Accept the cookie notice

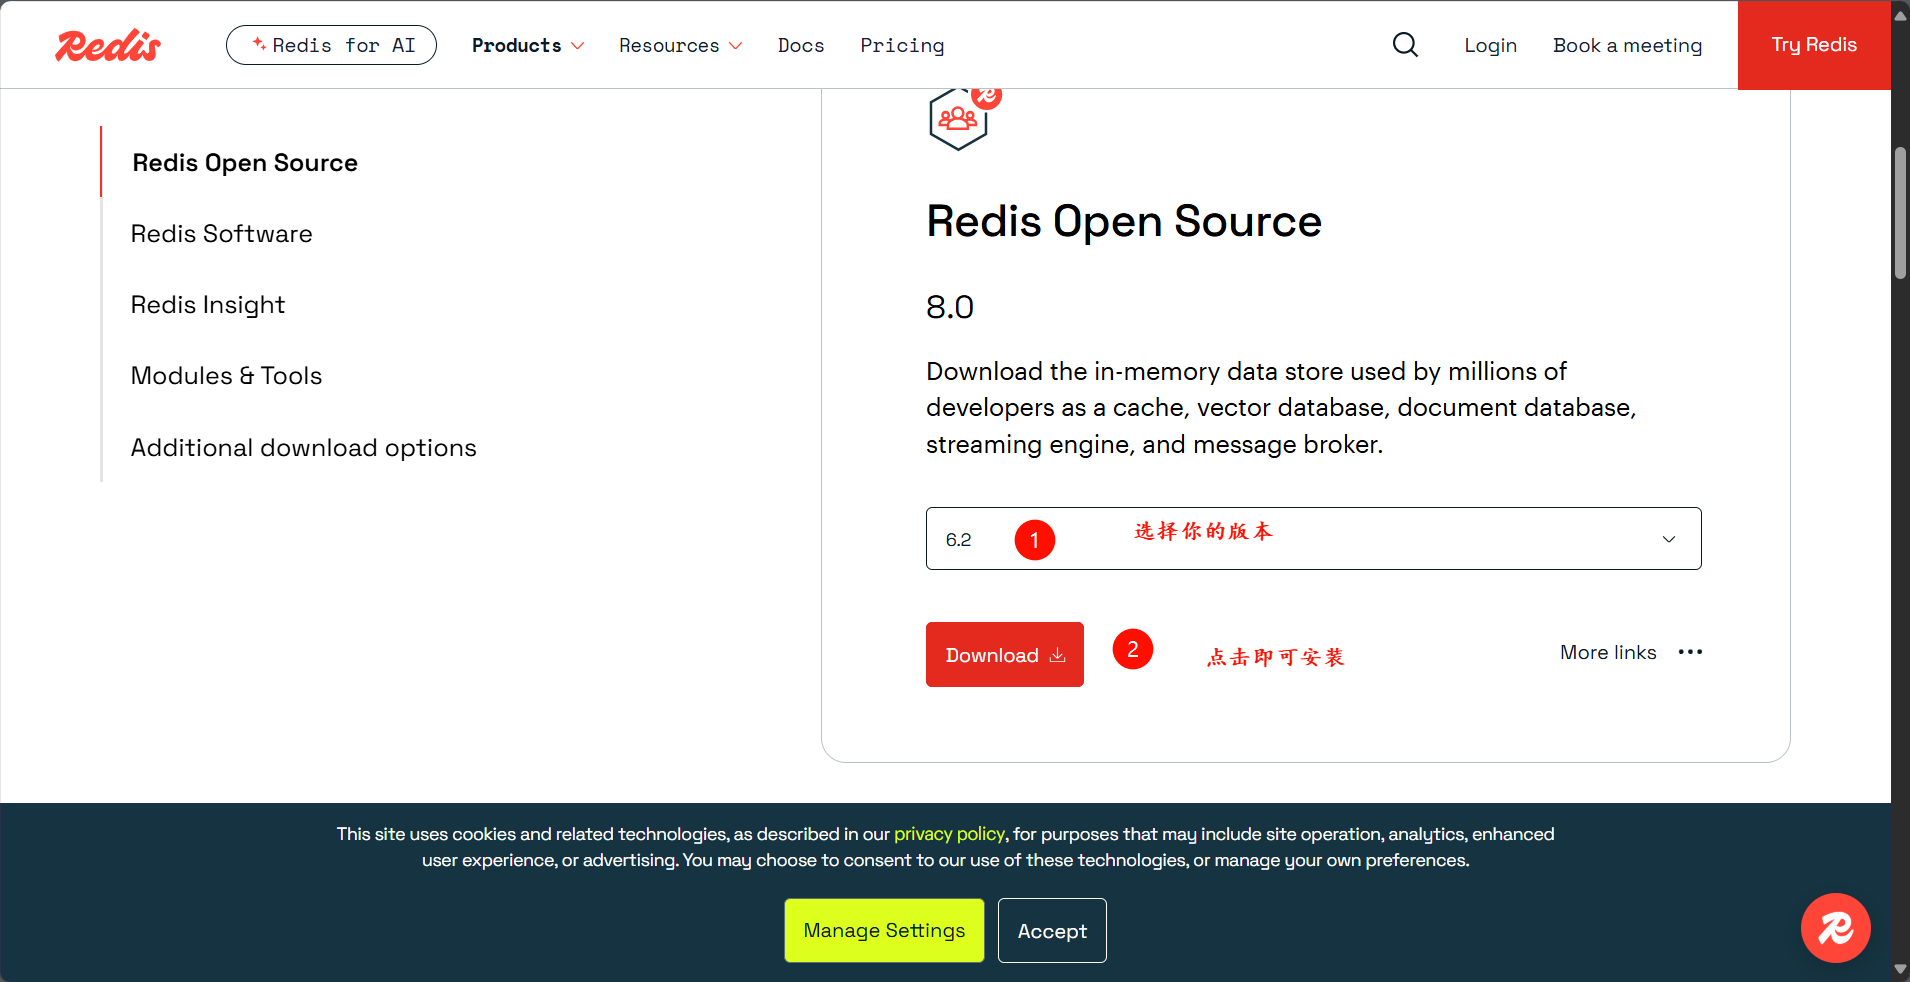tap(1051, 930)
